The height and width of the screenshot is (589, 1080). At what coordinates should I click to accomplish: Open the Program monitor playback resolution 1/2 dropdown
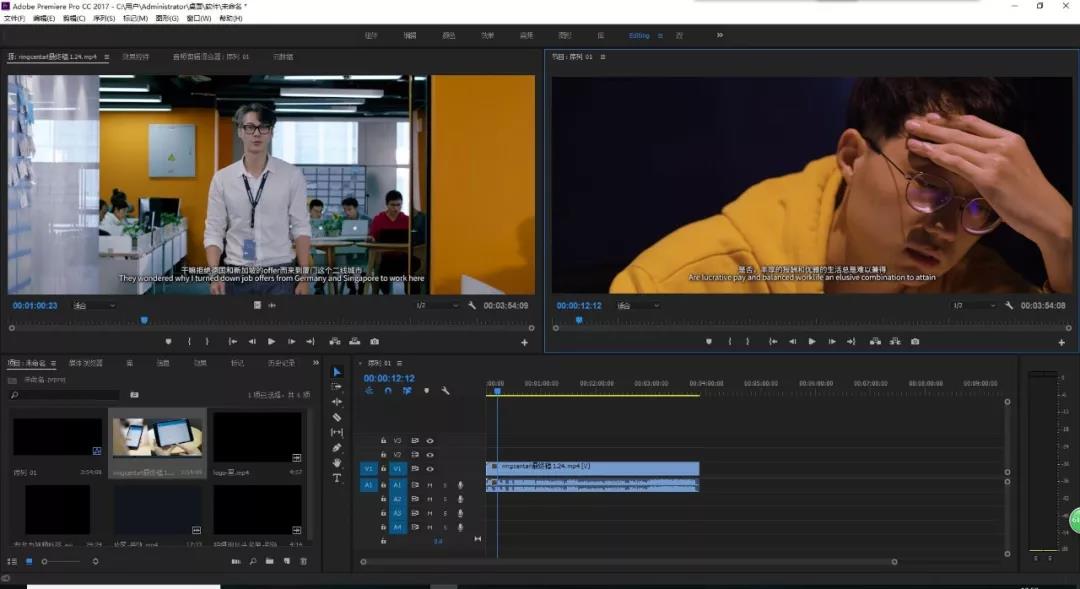(x=972, y=305)
